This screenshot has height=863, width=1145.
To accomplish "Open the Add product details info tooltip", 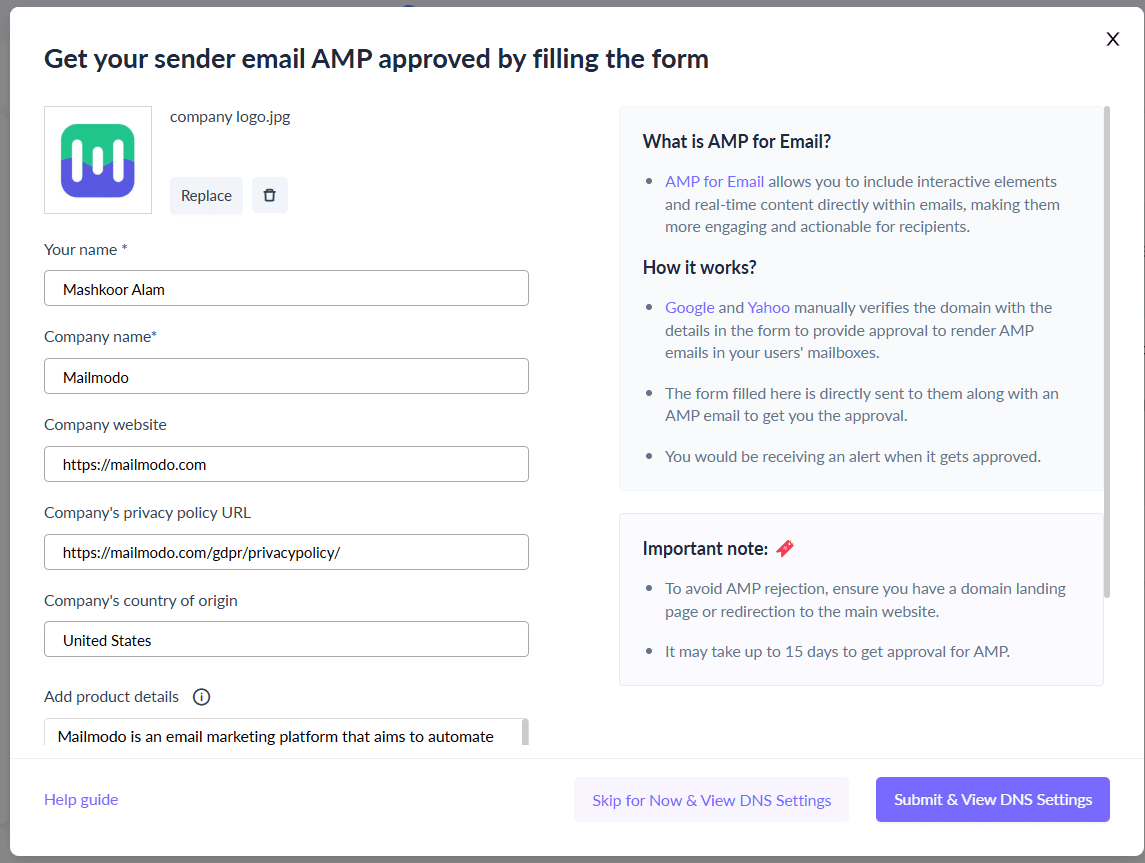I will [x=201, y=696].
